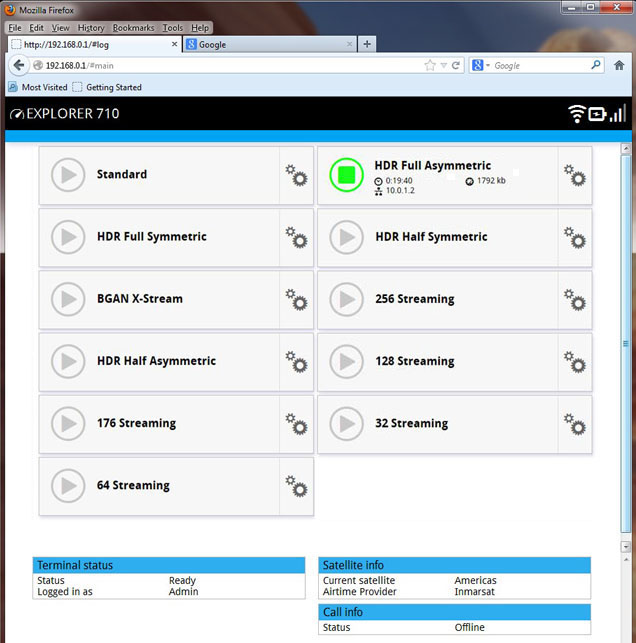The height and width of the screenshot is (643, 636).
Task: Open settings gear for Standard profile
Action: coord(296,176)
